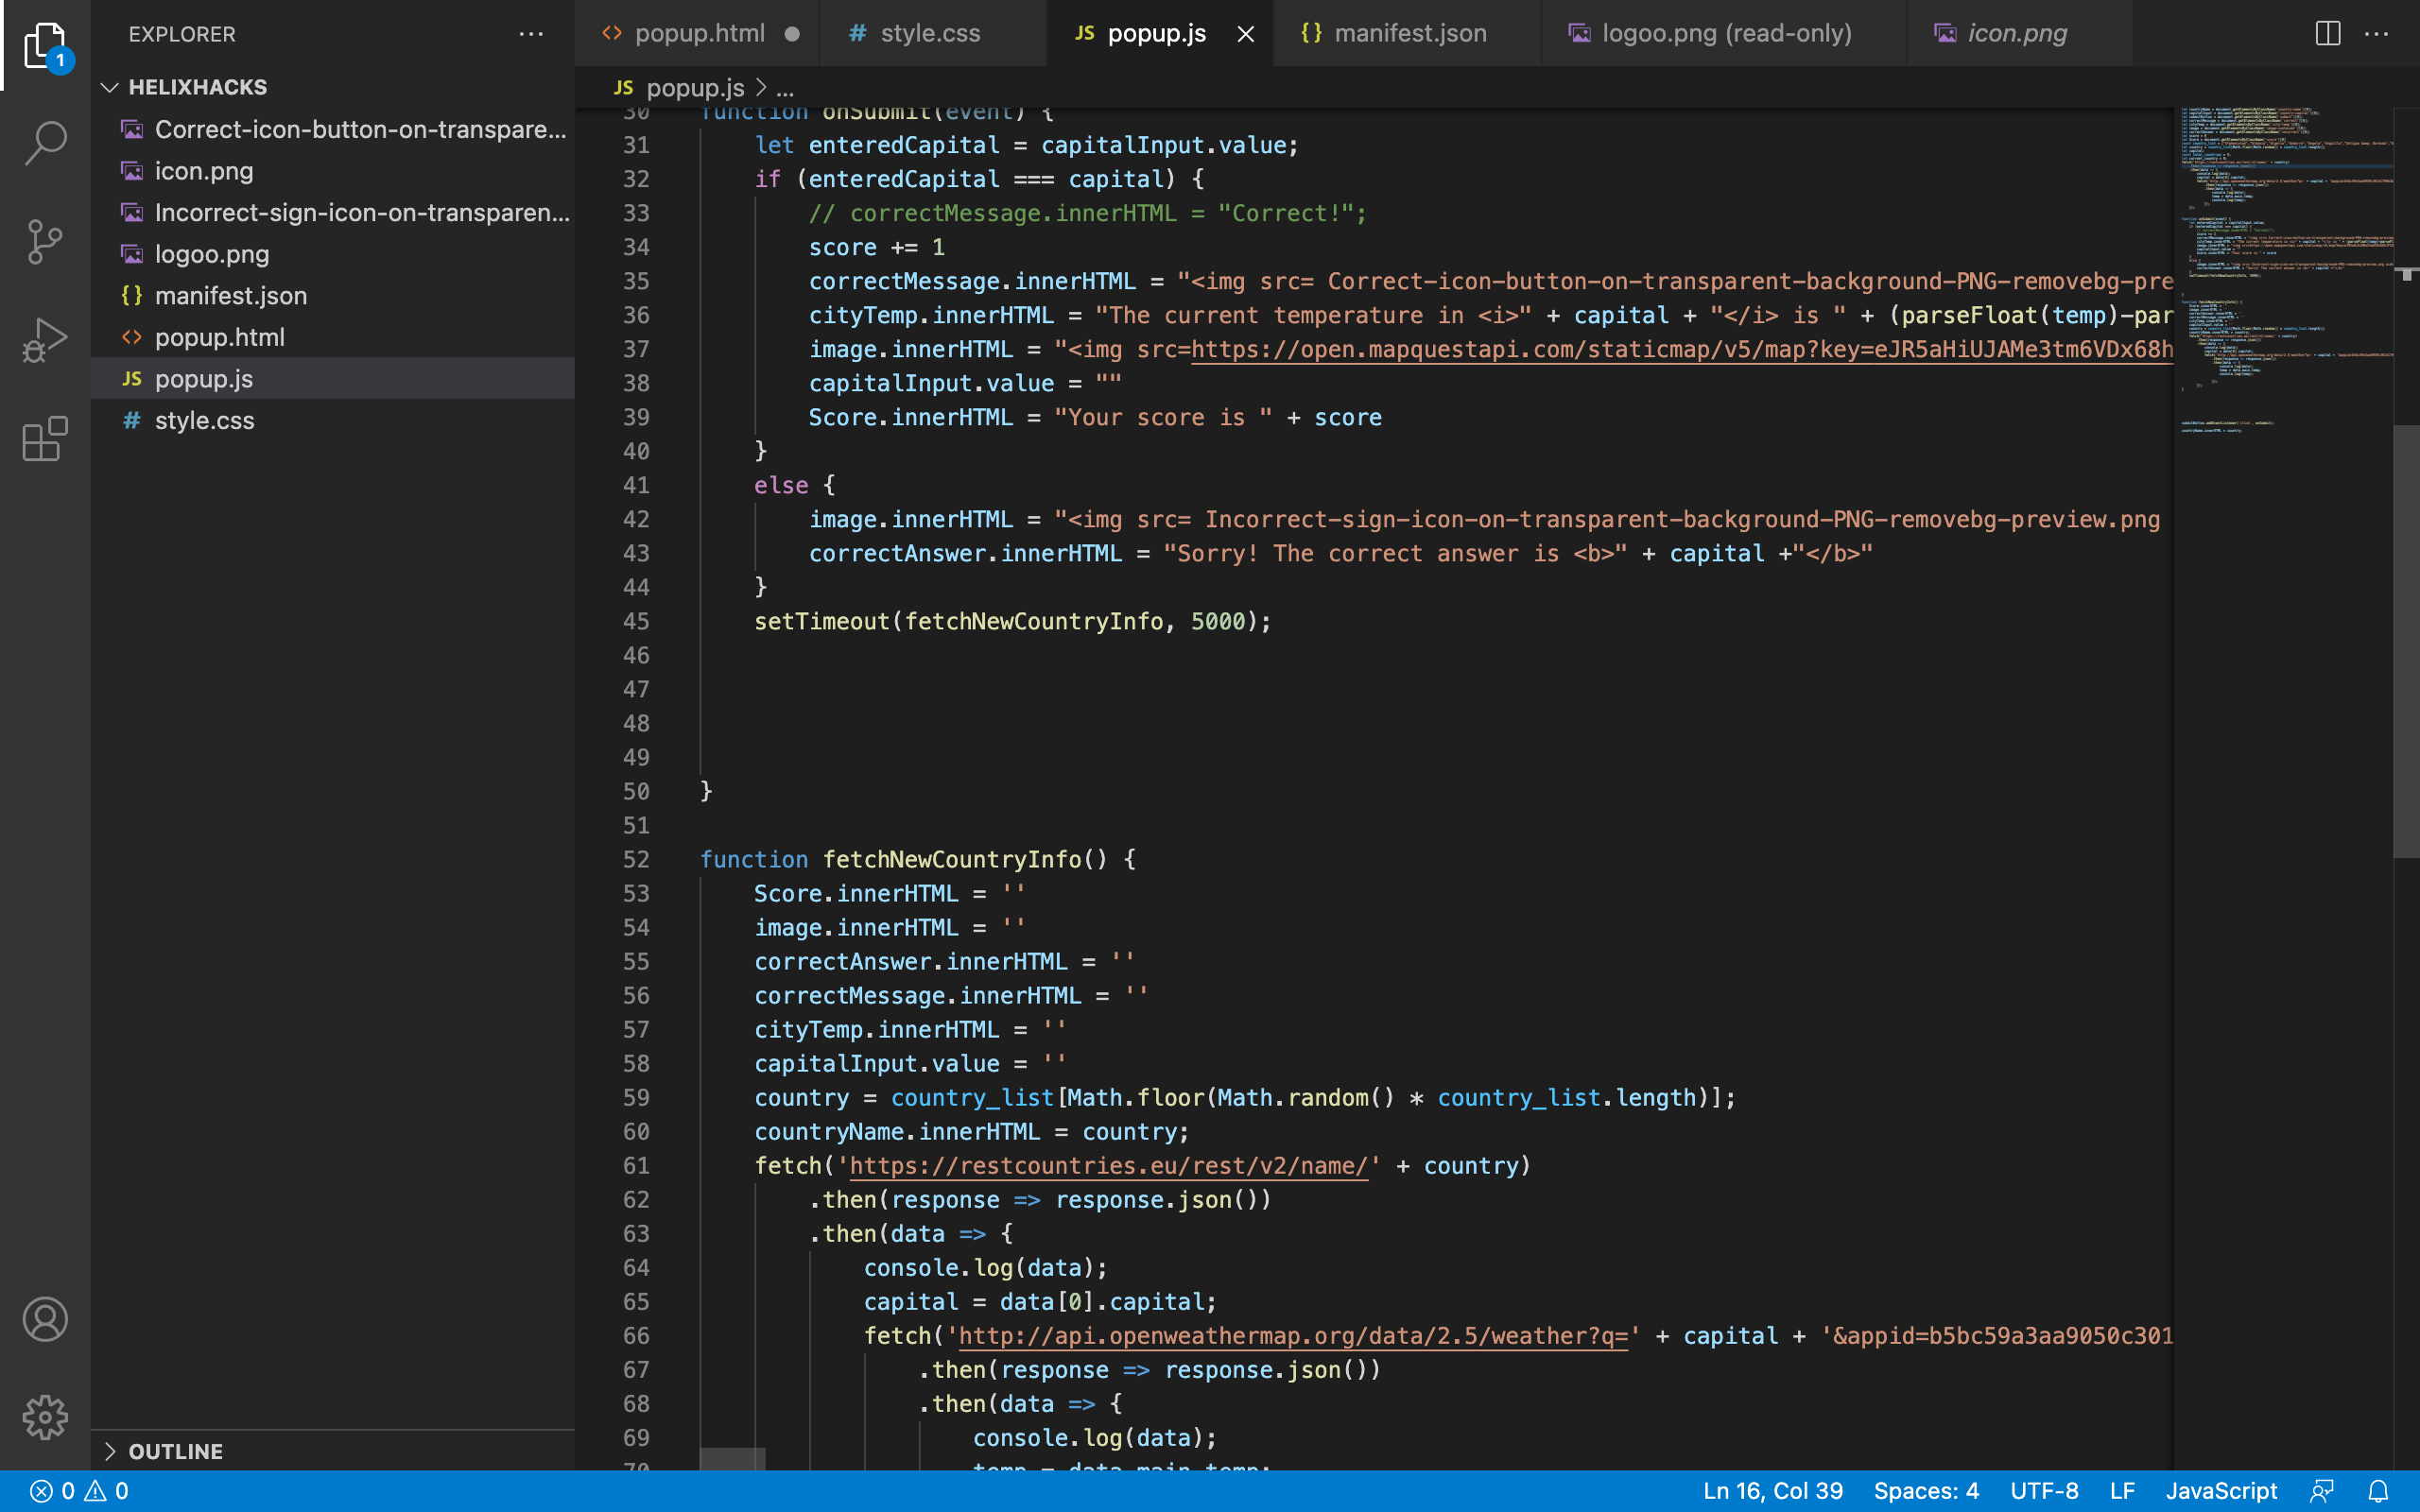
Task: Open the Accounts menu icon
Action: (45, 1319)
